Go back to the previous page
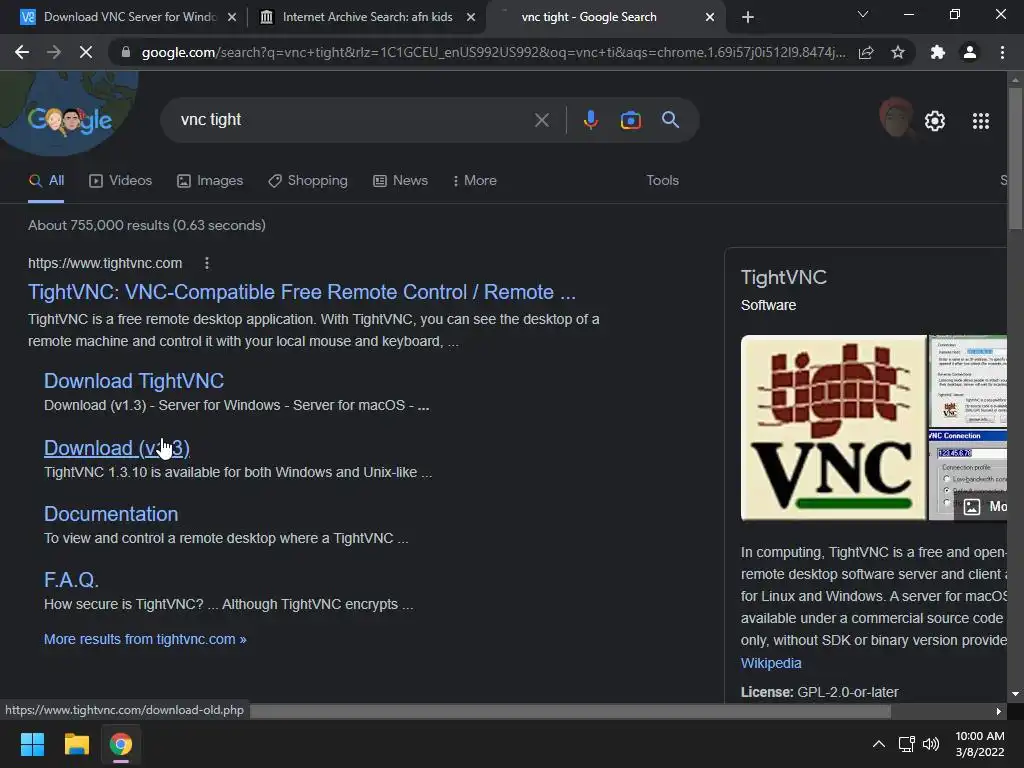Screen dimensions: 1024x768 (x=22, y=52)
